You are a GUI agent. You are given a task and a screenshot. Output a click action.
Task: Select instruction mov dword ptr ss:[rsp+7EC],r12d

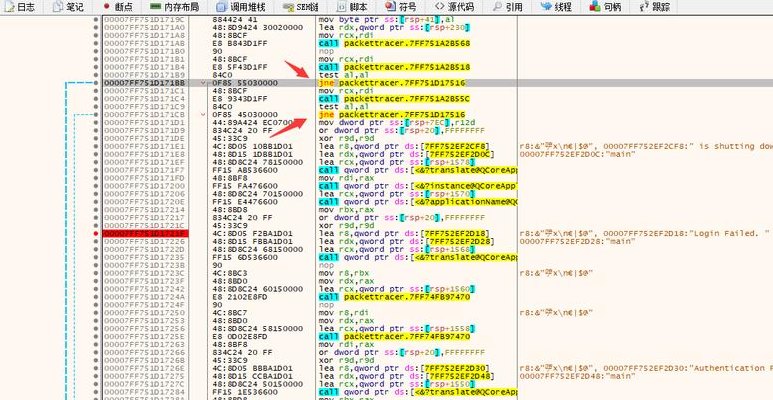(x=397, y=122)
